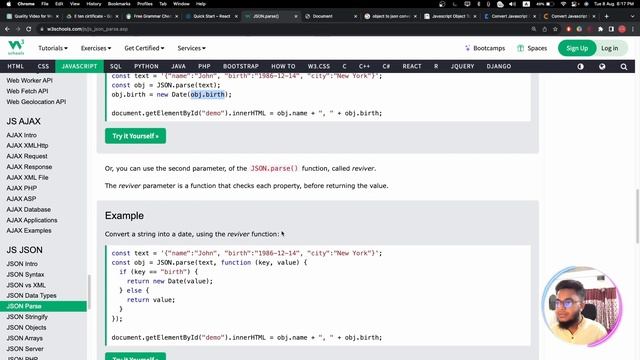Viewport: 640px width, 360px height.
Task: Open JSON Syntax in sidebar
Action: click(25, 274)
